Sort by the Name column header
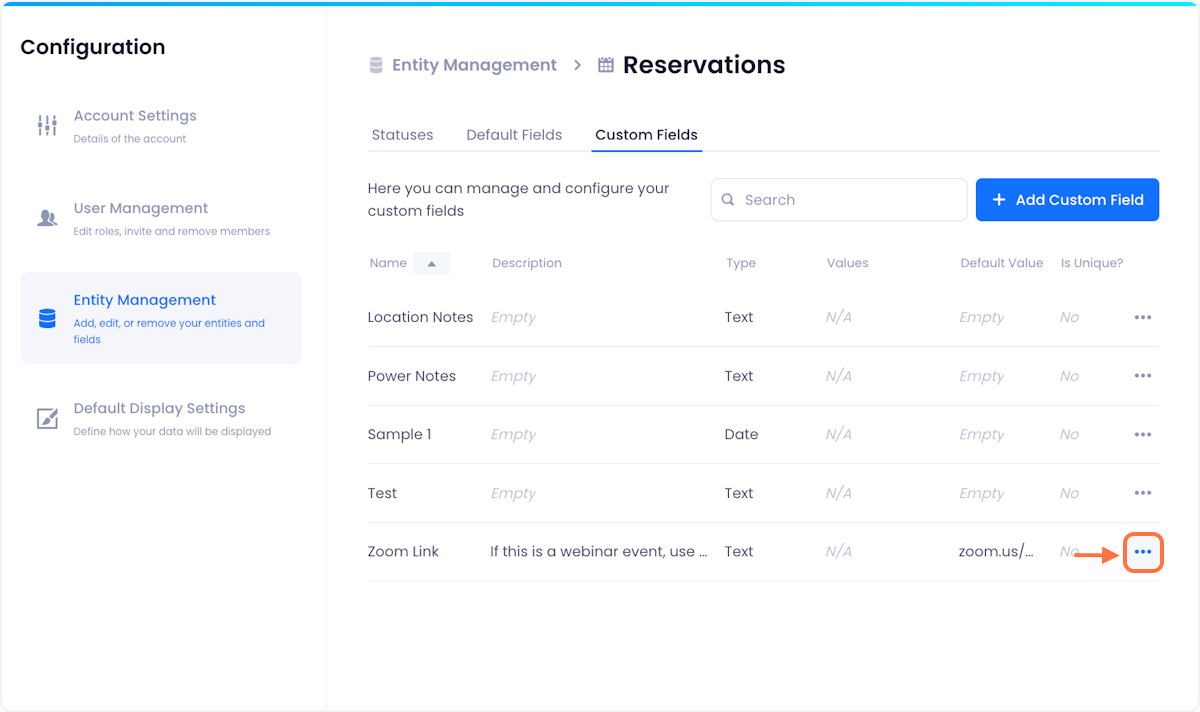This screenshot has height=712, width=1200. tap(388, 263)
